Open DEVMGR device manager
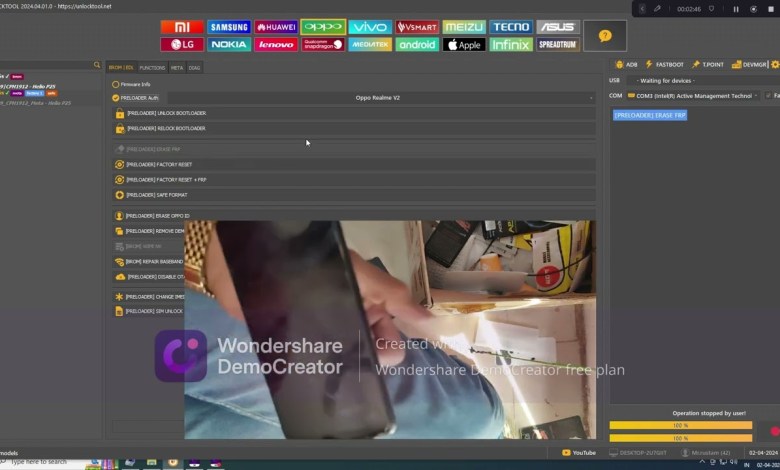 [x=749, y=65]
